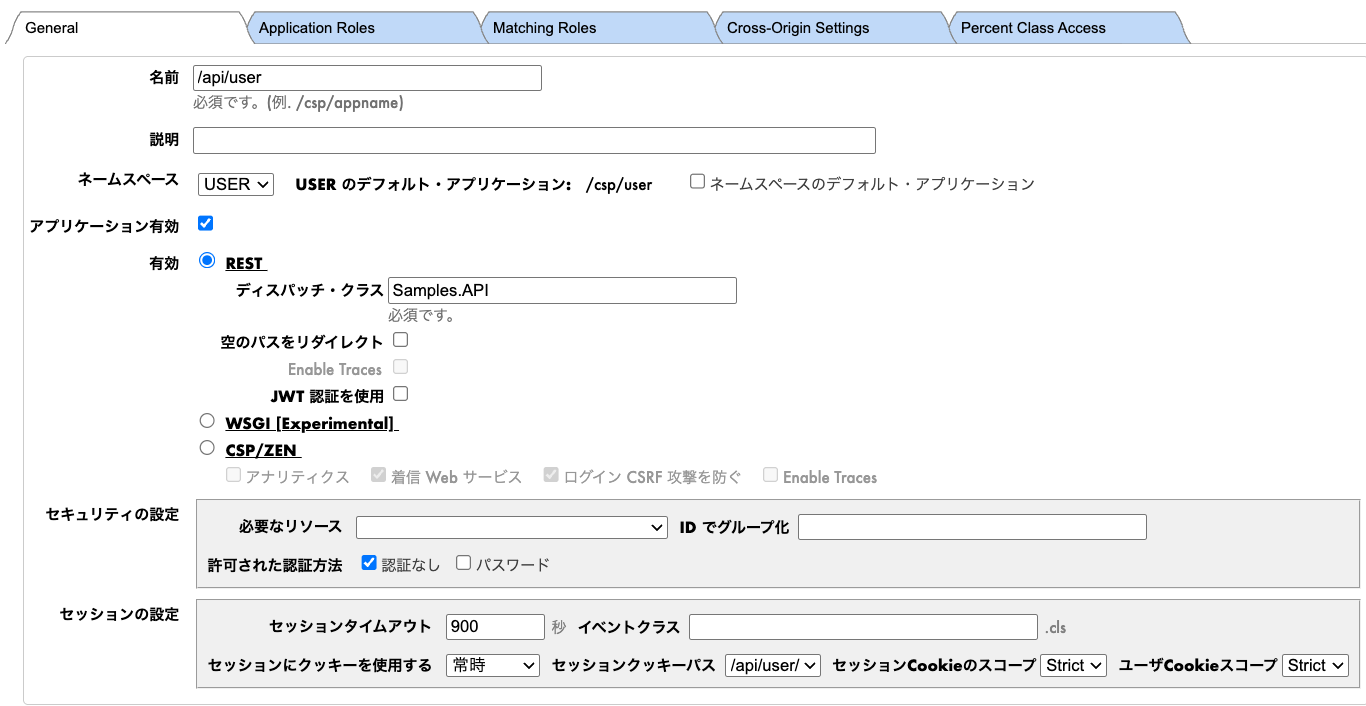This screenshot has width=1366, height=706.
Task: Click the empty 説明 description field
Action: coord(534,140)
